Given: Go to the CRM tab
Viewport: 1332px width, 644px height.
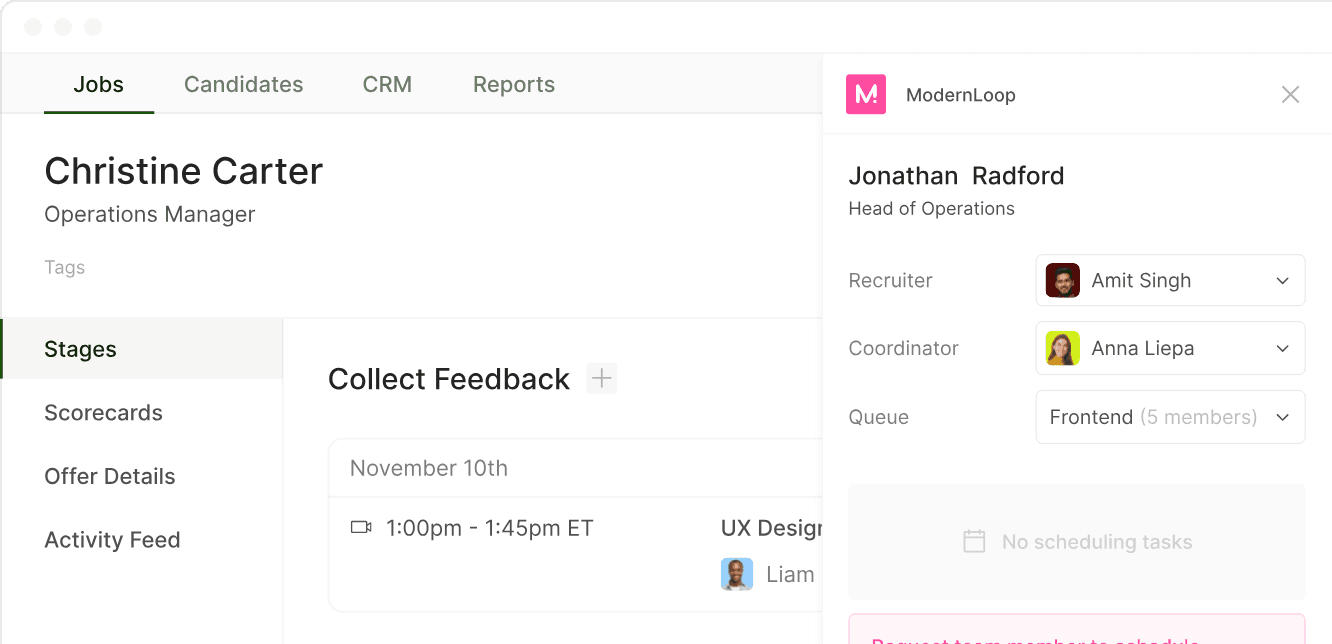Looking at the screenshot, I should [x=387, y=84].
